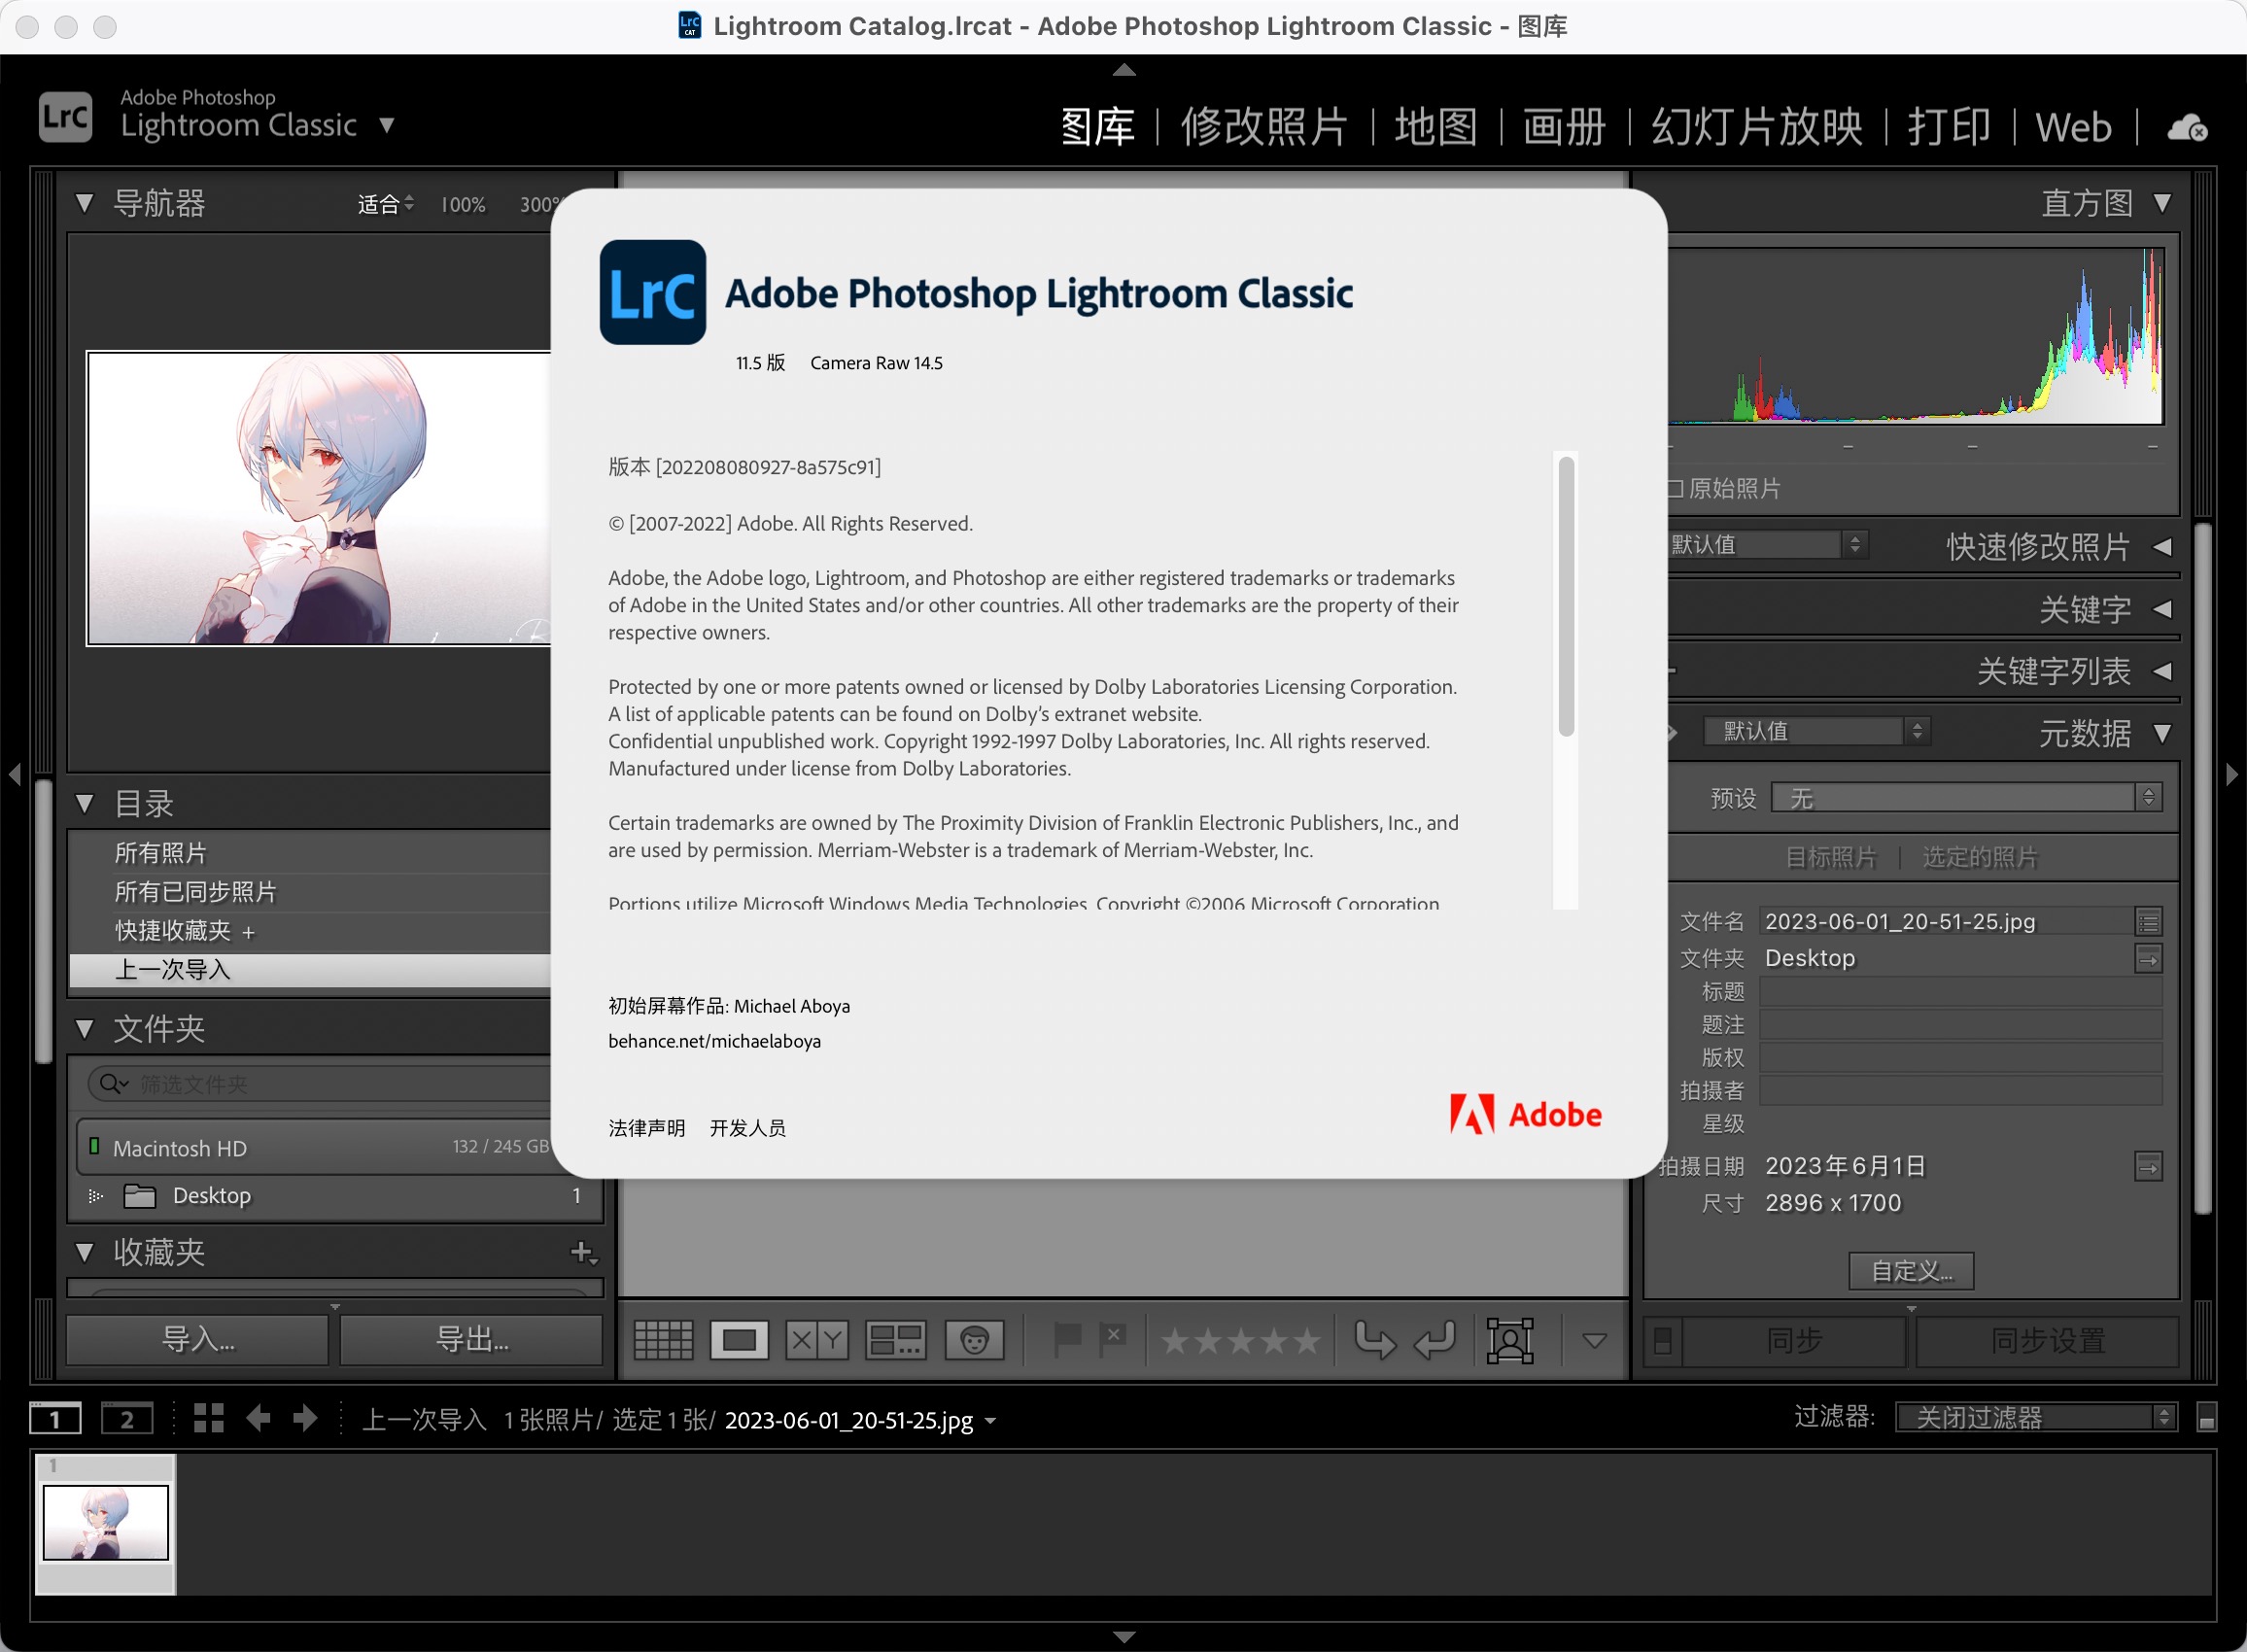
Task: Select main window display button 1
Action: (55, 1418)
